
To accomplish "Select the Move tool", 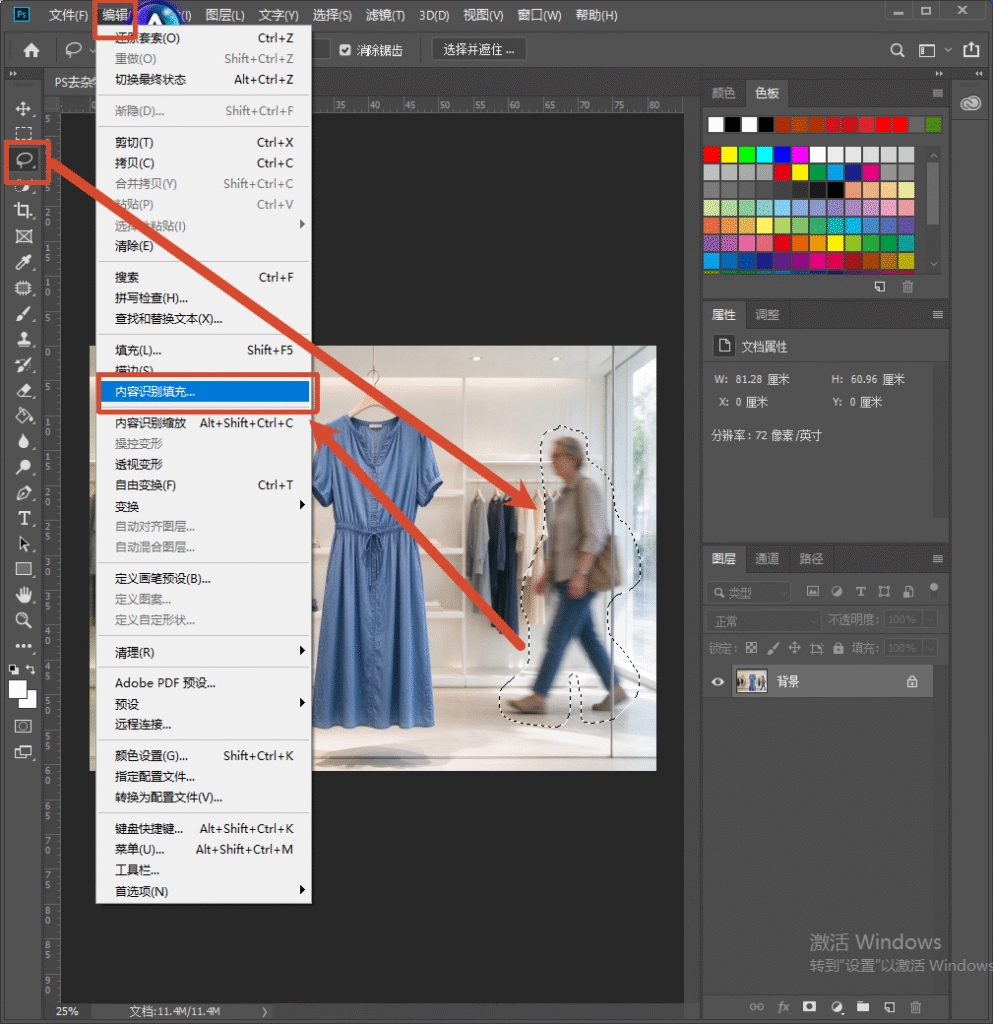I will coord(24,108).
